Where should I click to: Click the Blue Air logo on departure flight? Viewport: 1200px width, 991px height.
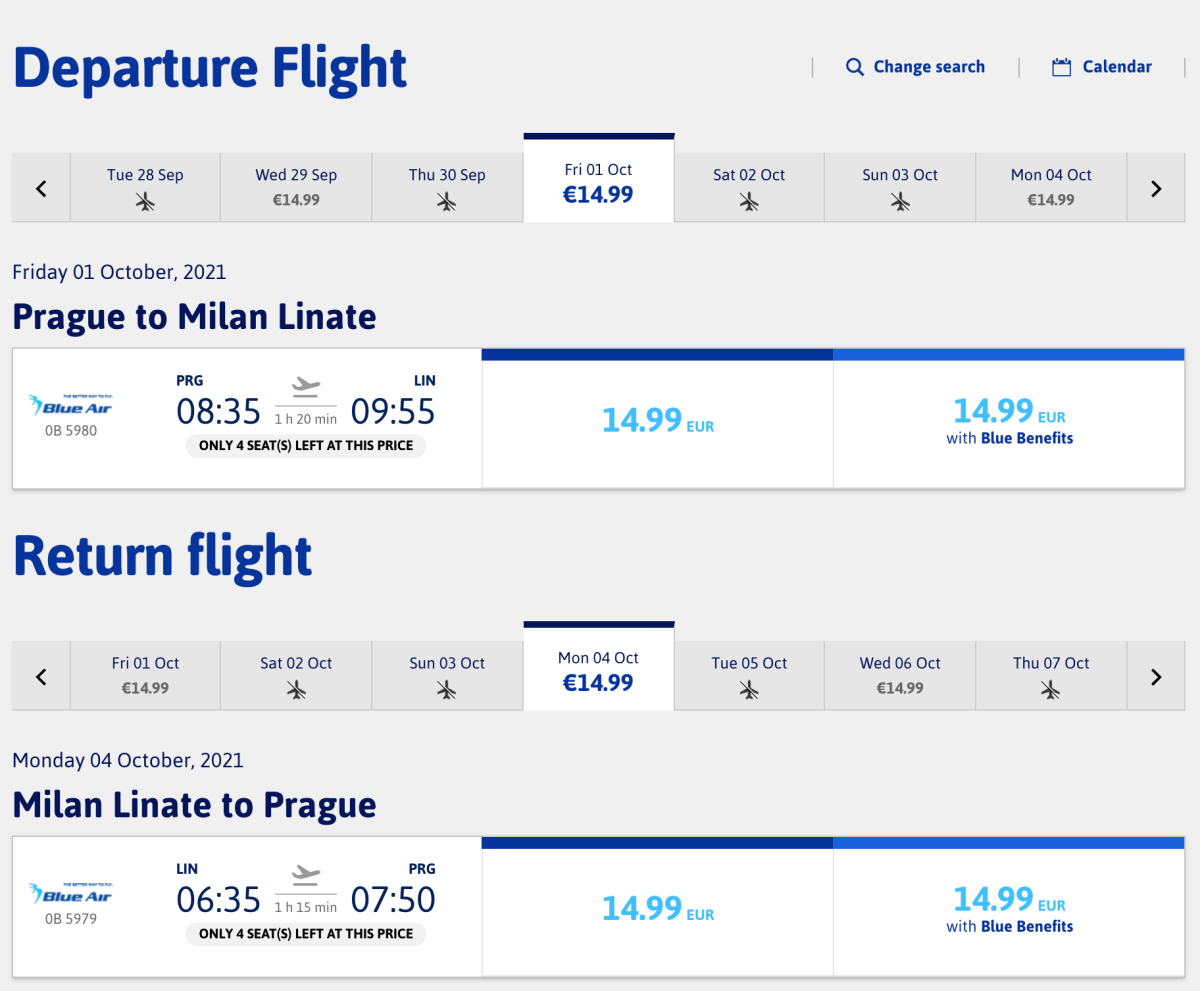pyautogui.click(x=70, y=405)
